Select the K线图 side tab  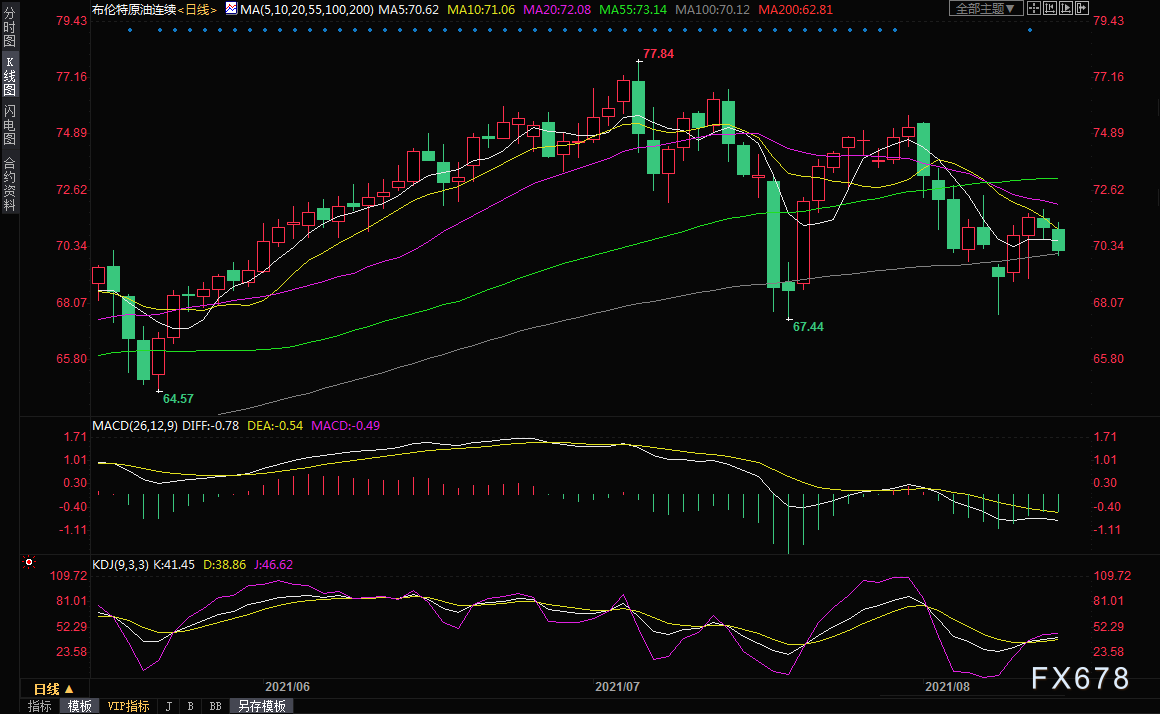tap(10, 77)
